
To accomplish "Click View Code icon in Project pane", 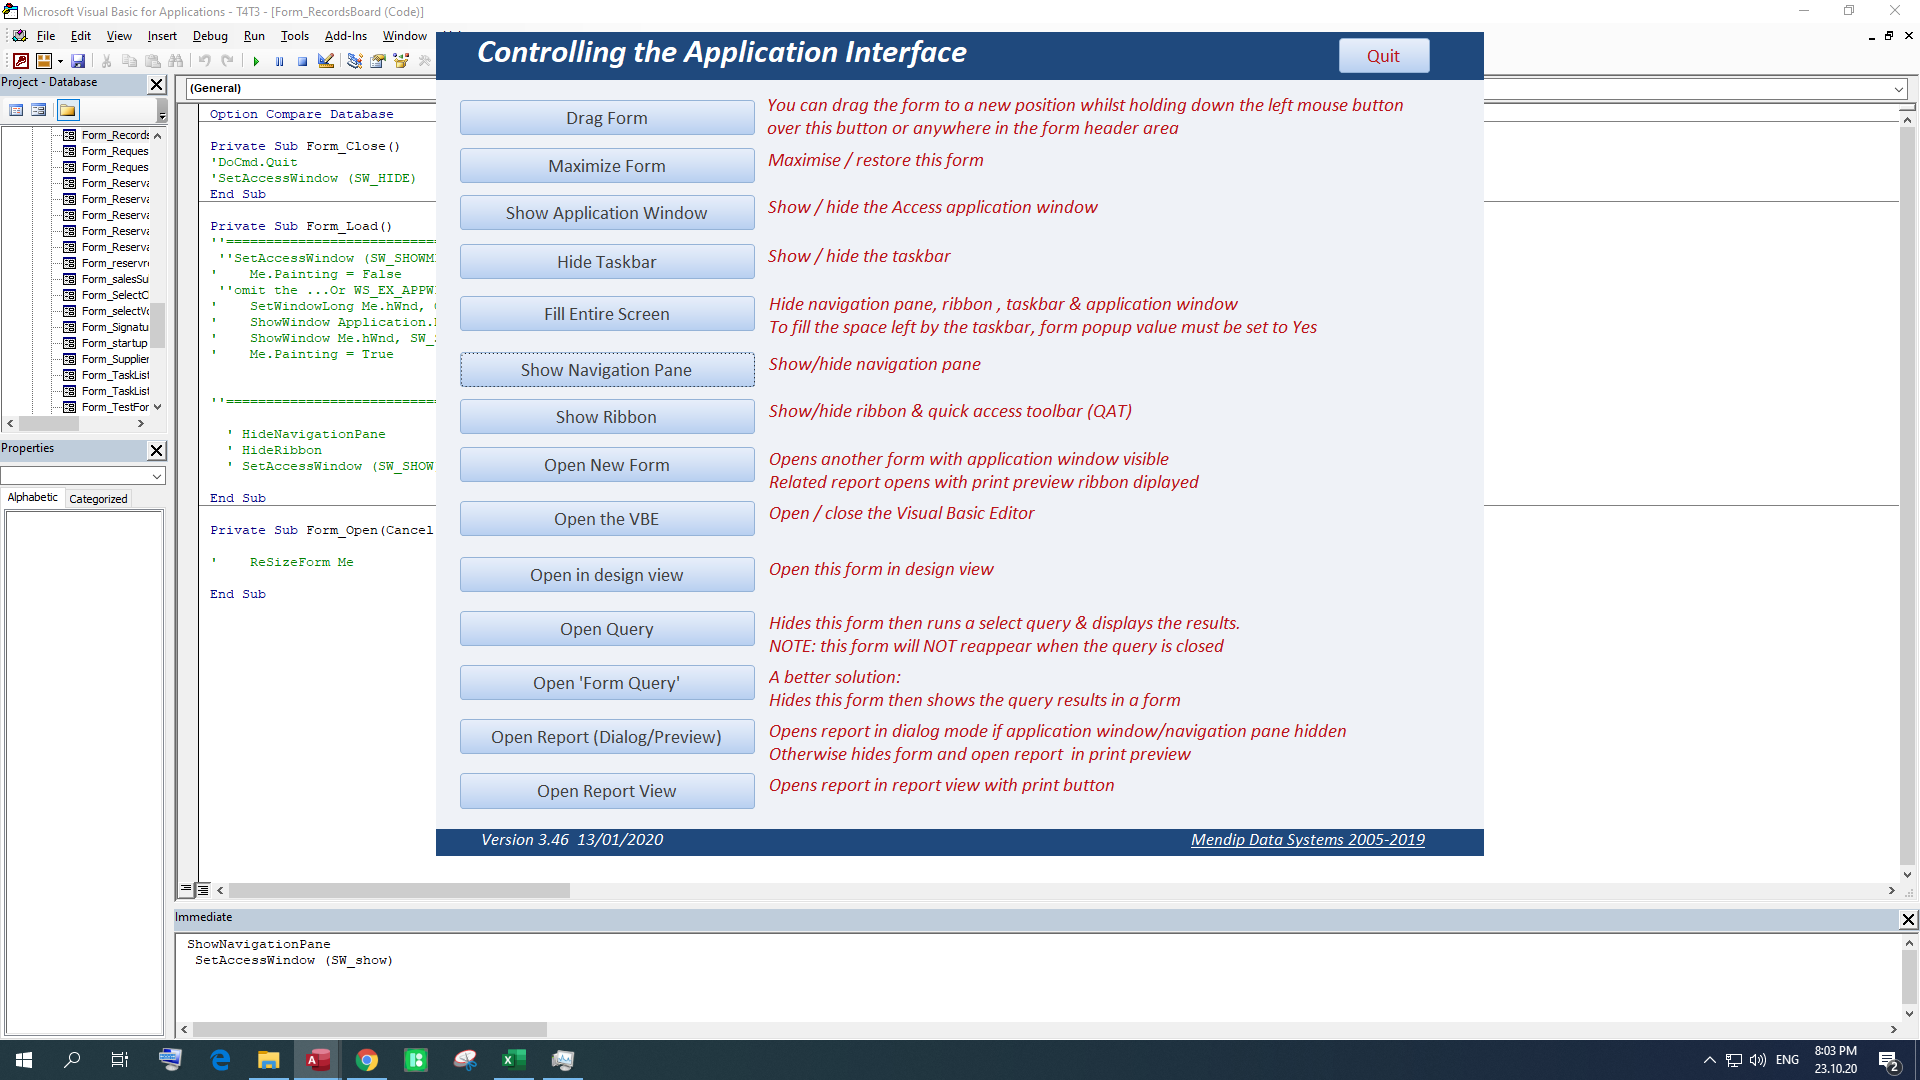I will pyautogui.click(x=16, y=110).
